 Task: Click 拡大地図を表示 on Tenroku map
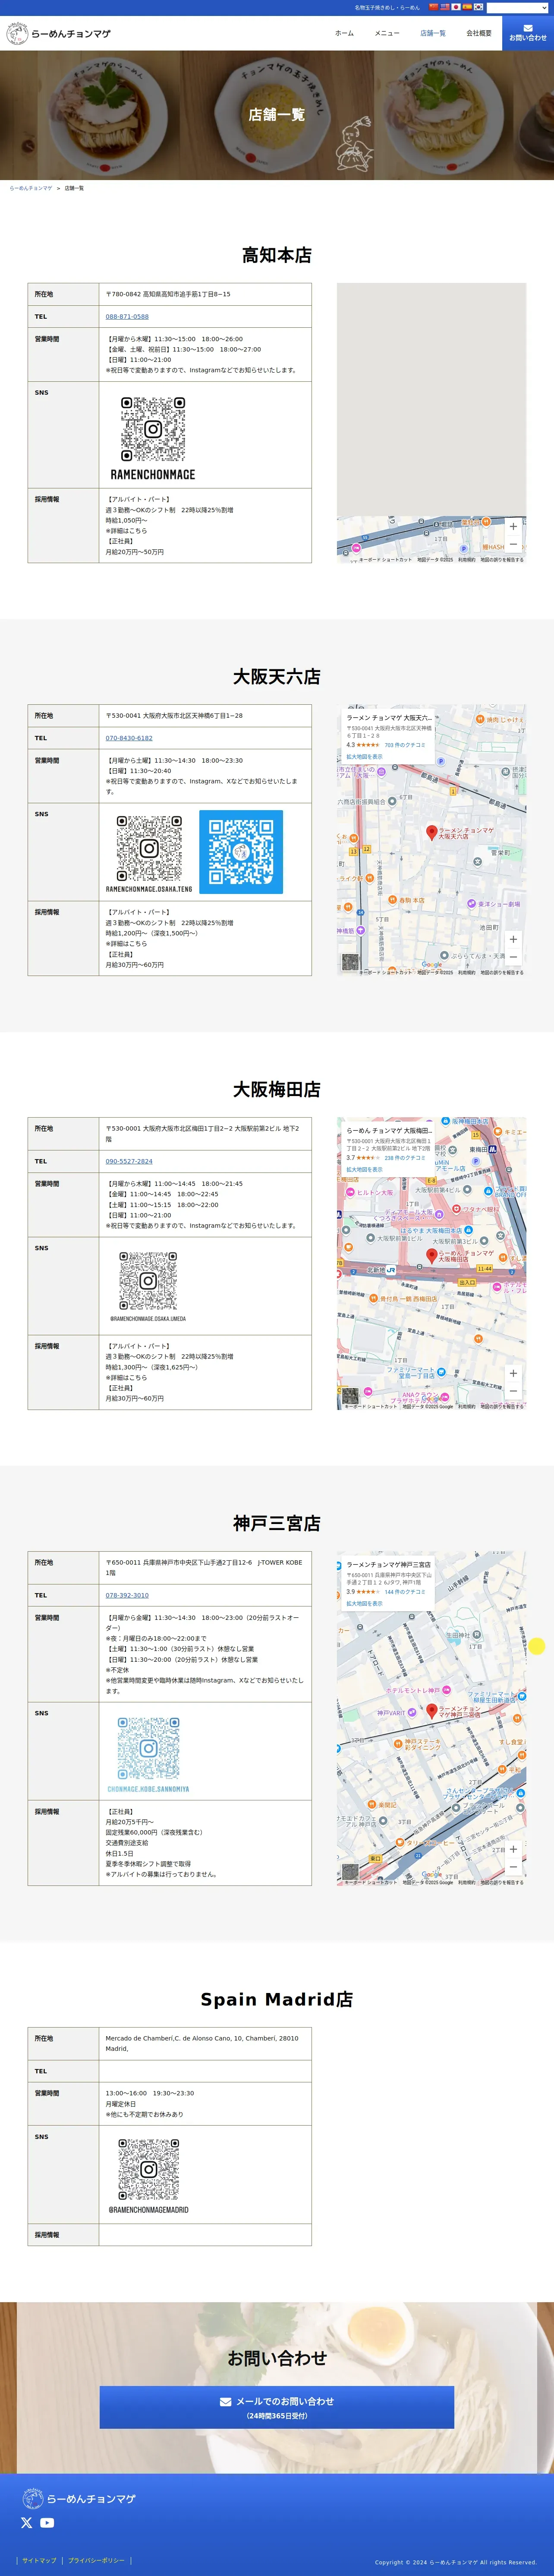click(364, 757)
